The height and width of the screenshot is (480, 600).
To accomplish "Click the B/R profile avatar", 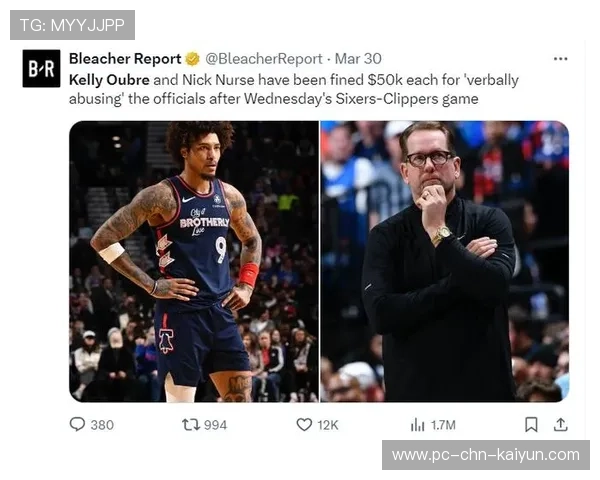I will 41,69.
